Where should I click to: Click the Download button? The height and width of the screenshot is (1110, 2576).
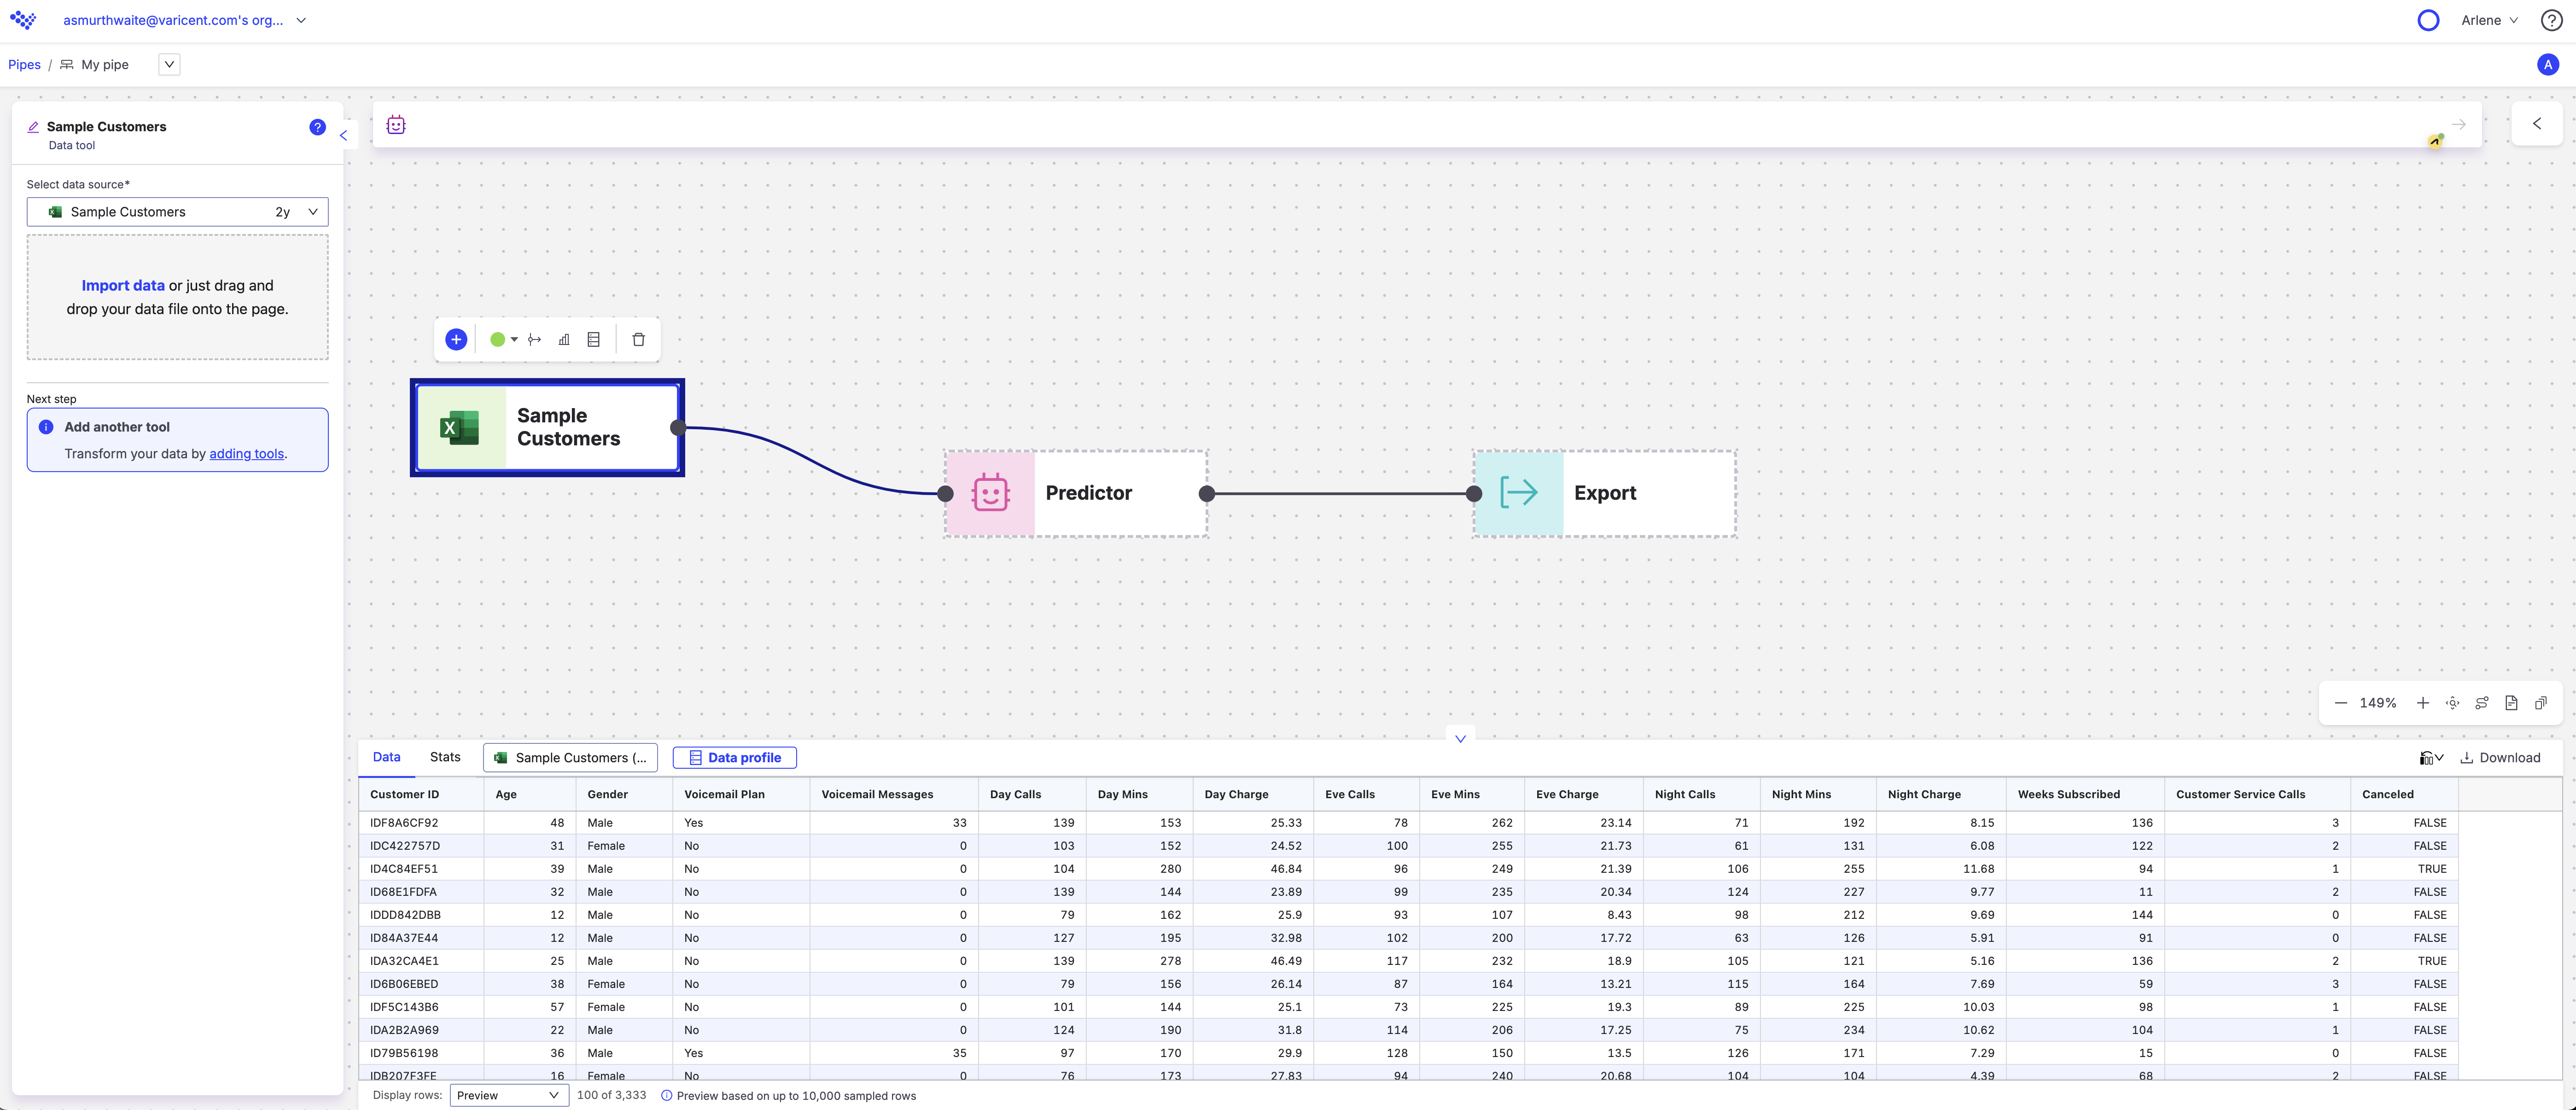click(2500, 758)
